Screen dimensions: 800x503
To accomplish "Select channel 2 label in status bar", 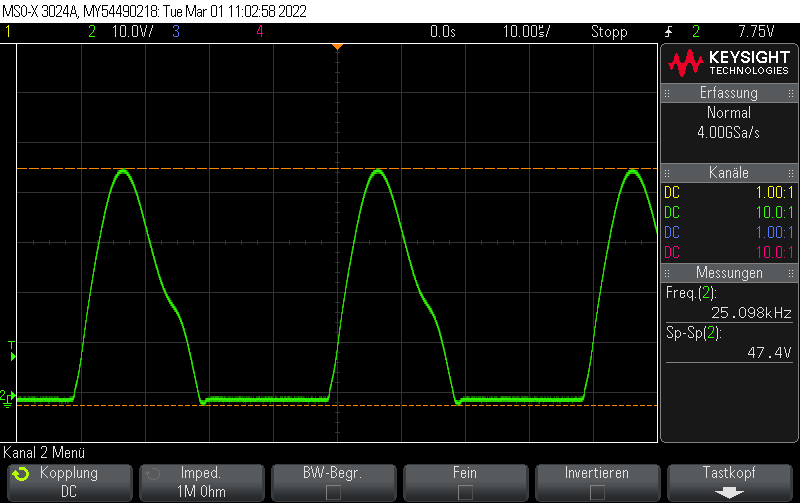I will pyautogui.click(x=92, y=32).
